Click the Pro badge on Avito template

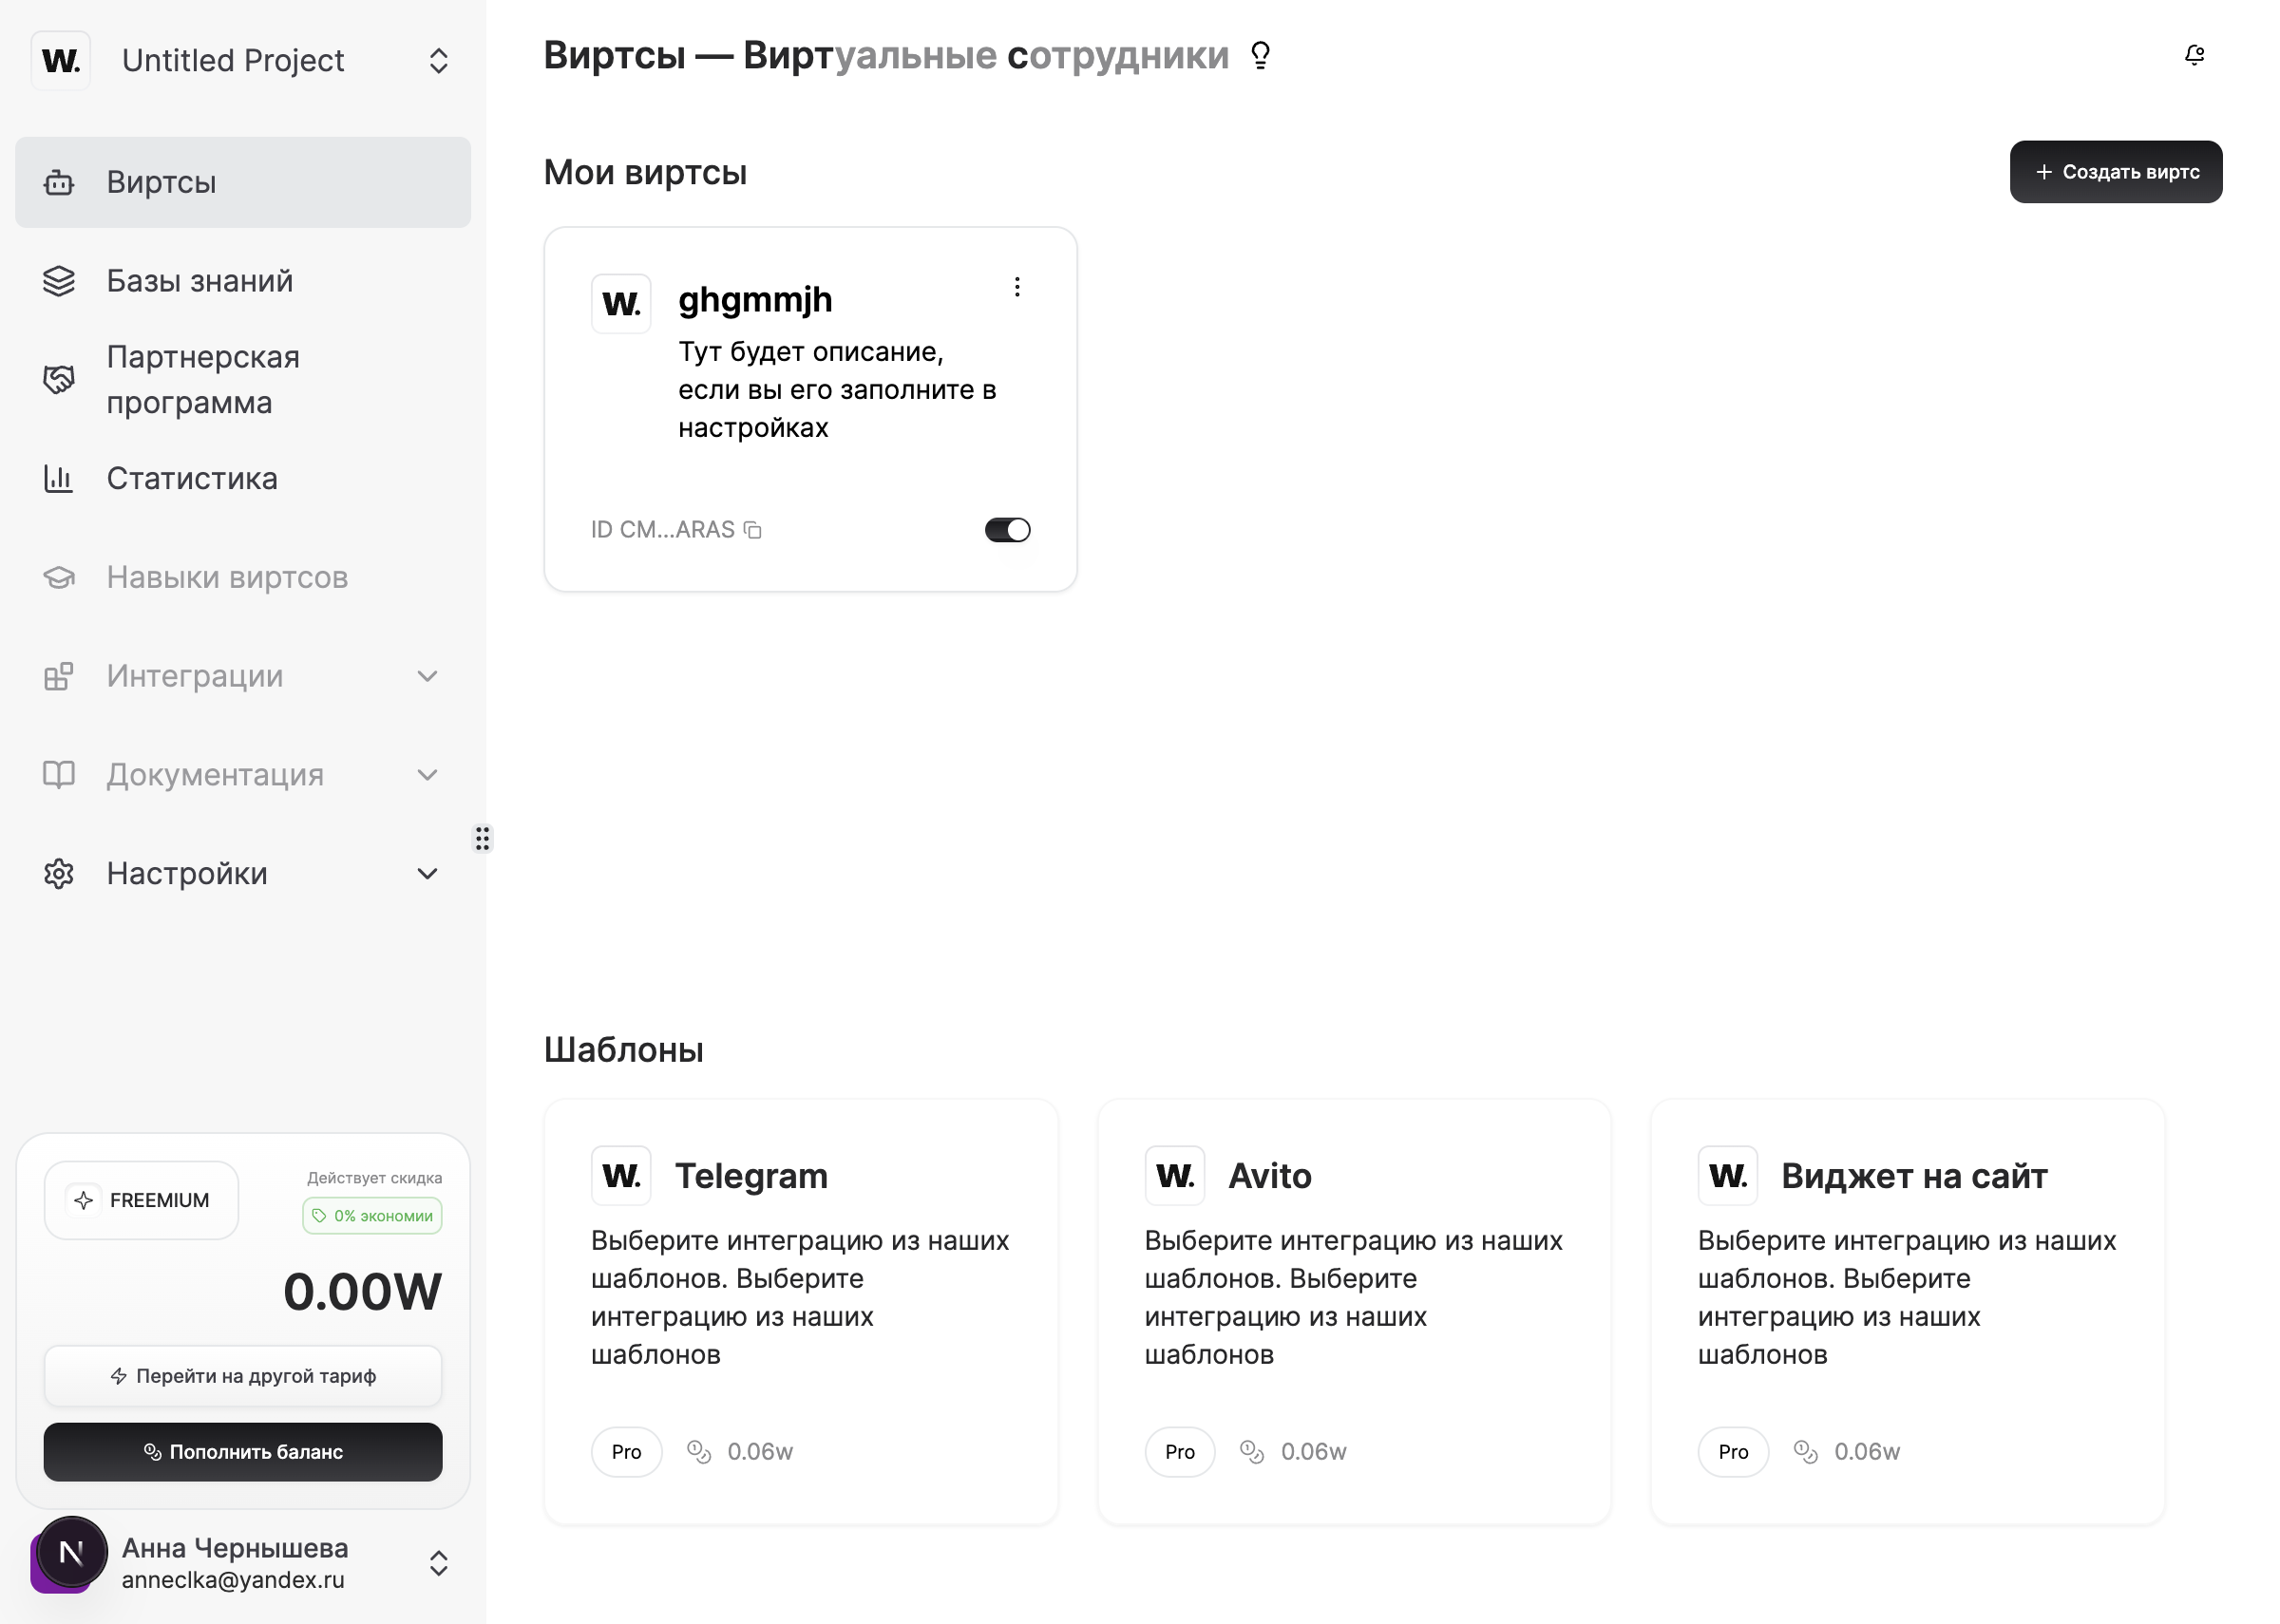pyautogui.click(x=1180, y=1452)
